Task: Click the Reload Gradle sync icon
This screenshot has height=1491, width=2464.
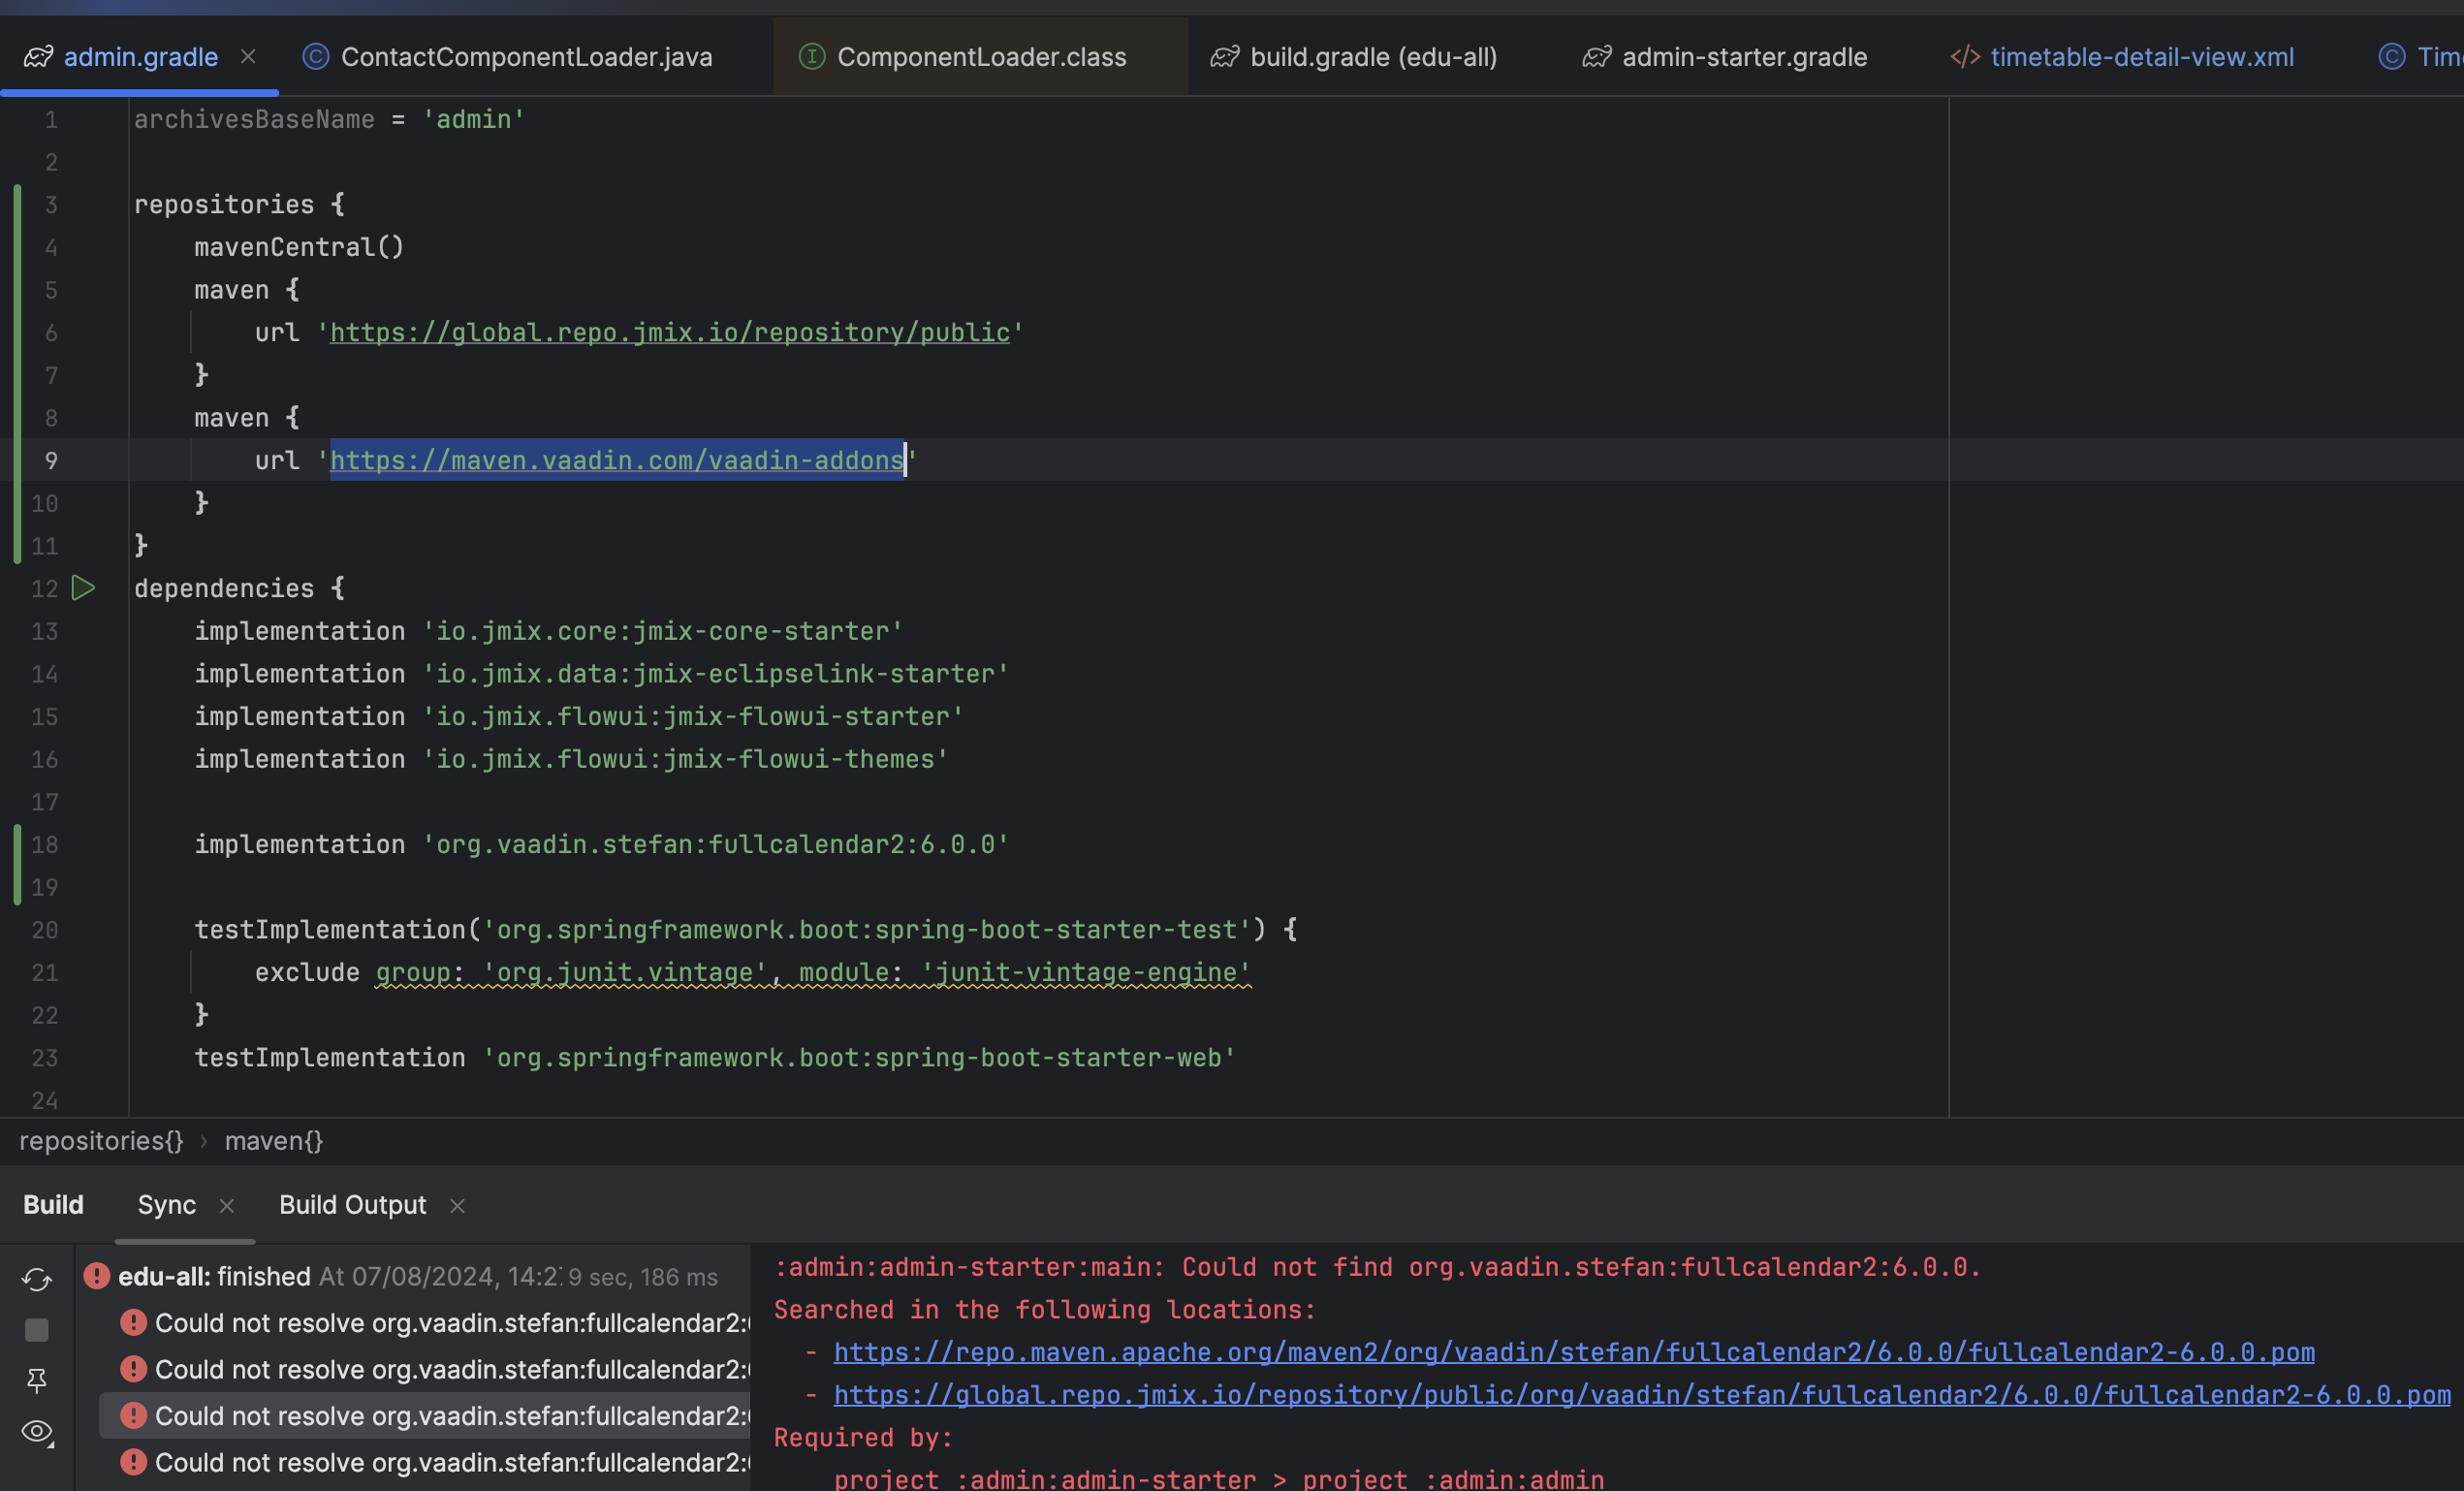Action: 37,1279
